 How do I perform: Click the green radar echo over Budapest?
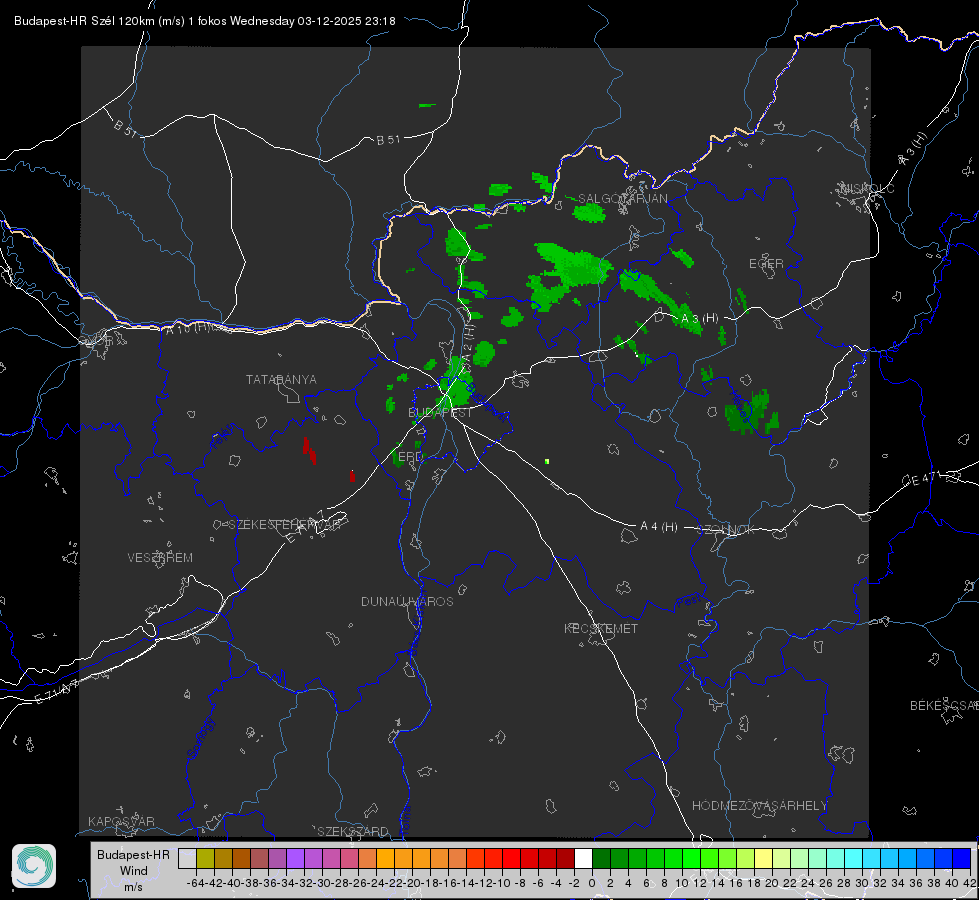pyautogui.click(x=456, y=382)
